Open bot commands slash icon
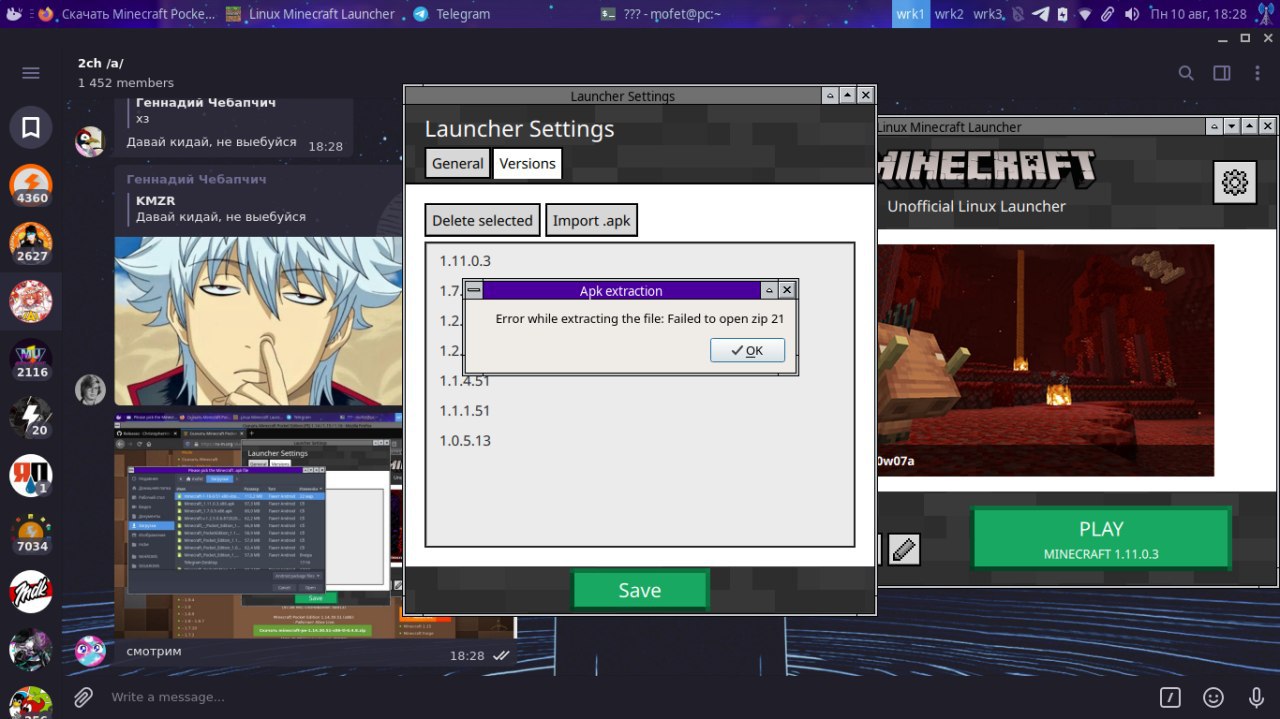Screen dimensions: 1280x719 click(1170, 697)
